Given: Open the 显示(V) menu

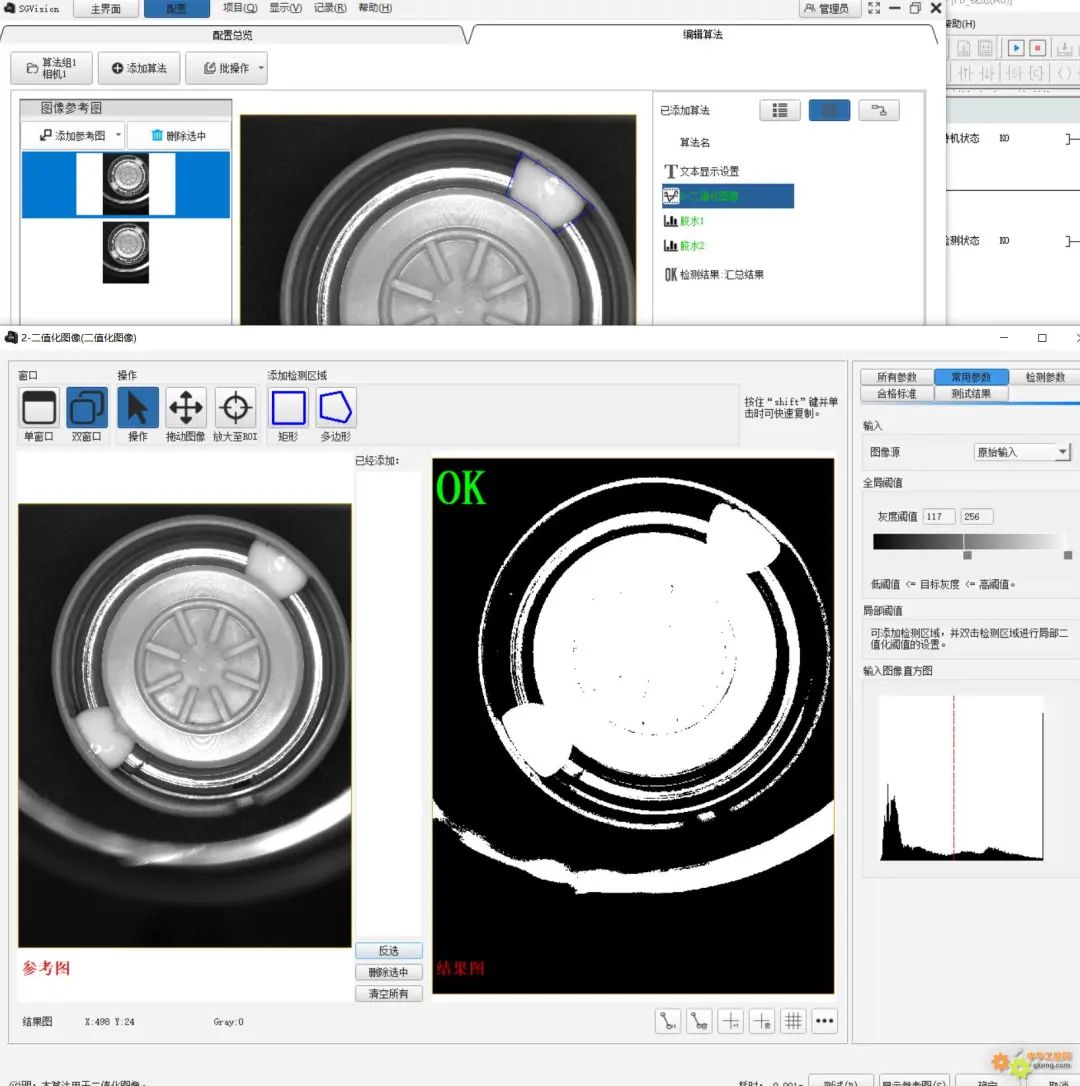Looking at the screenshot, I should coord(285,8).
